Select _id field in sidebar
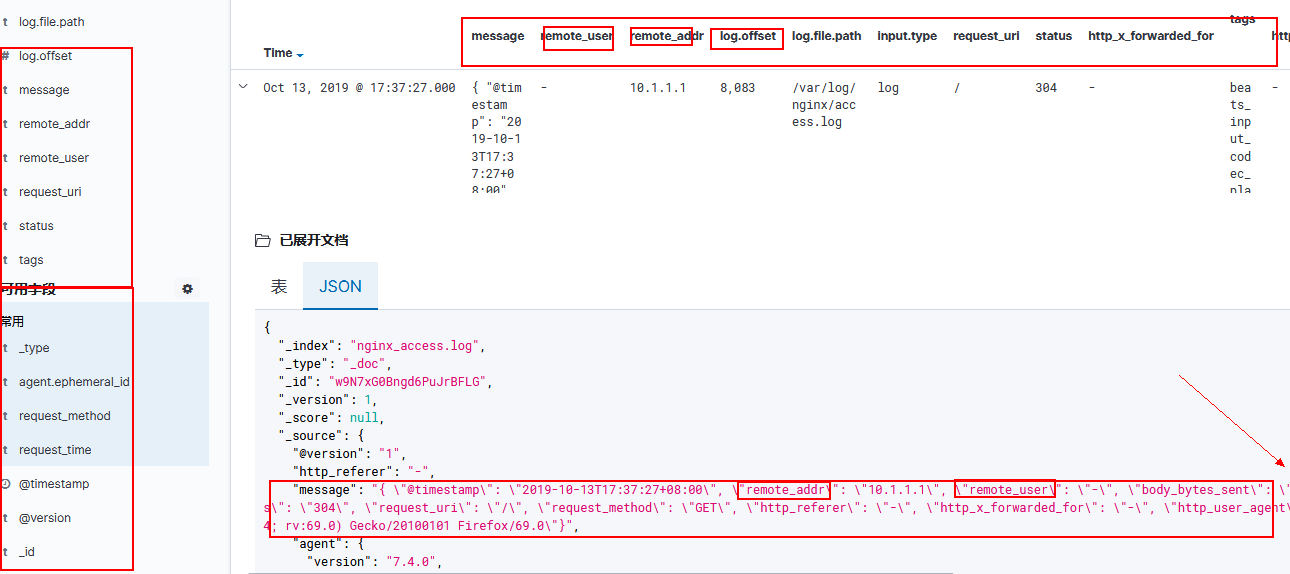This screenshot has width=1290, height=574. click(28, 552)
